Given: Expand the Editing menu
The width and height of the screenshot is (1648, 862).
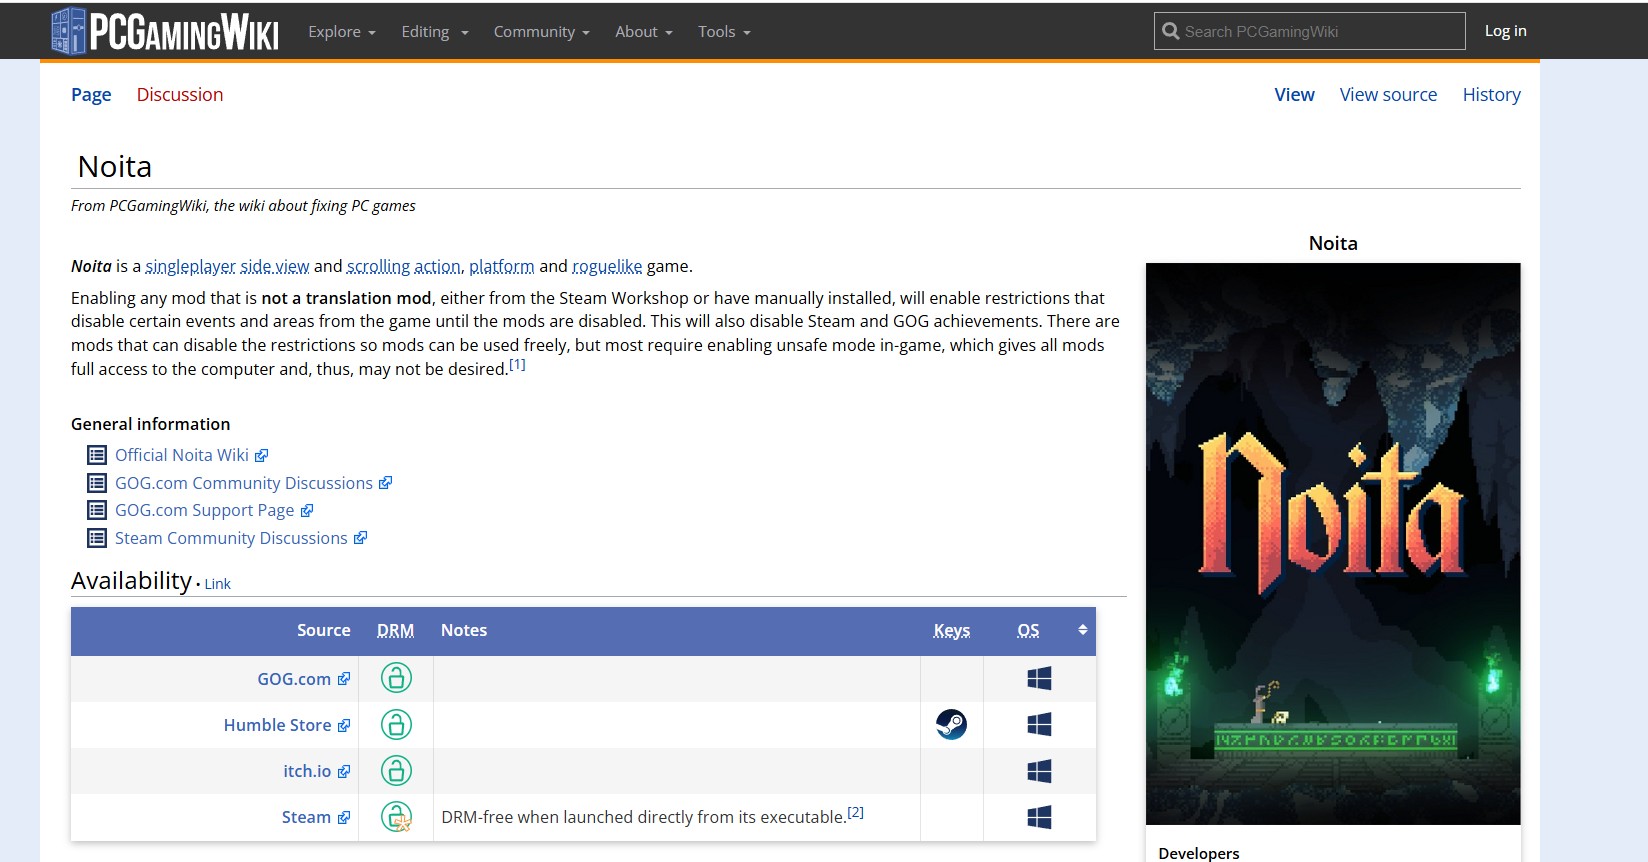Looking at the screenshot, I should (x=435, y=32).
